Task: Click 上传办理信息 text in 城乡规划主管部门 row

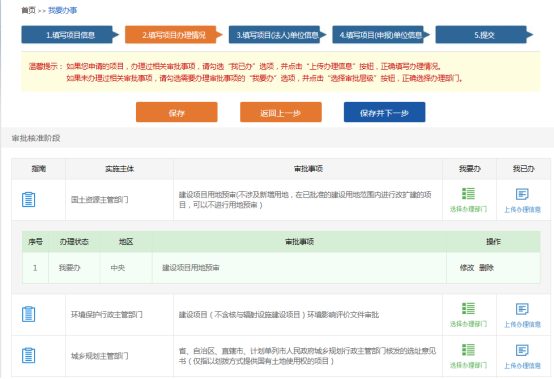Action: click(x=522, y=366)
